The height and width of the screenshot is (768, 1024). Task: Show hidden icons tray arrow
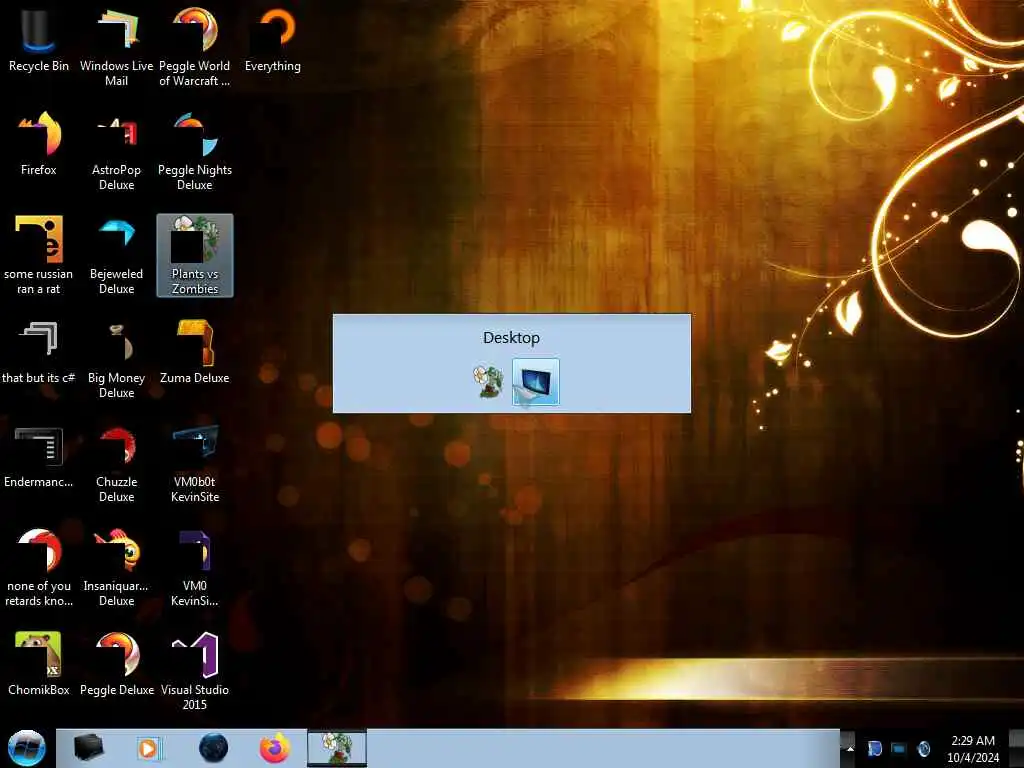[x=850, y=748]
